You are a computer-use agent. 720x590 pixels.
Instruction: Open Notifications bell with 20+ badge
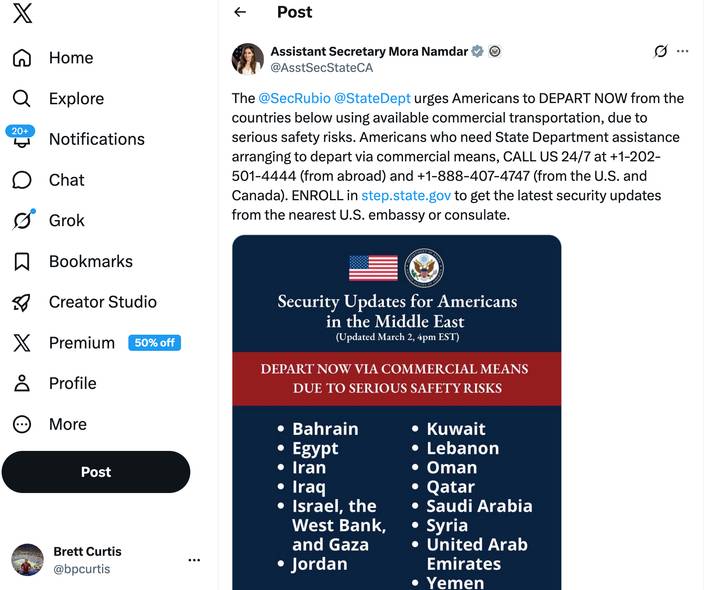click(x=21, y=138)
